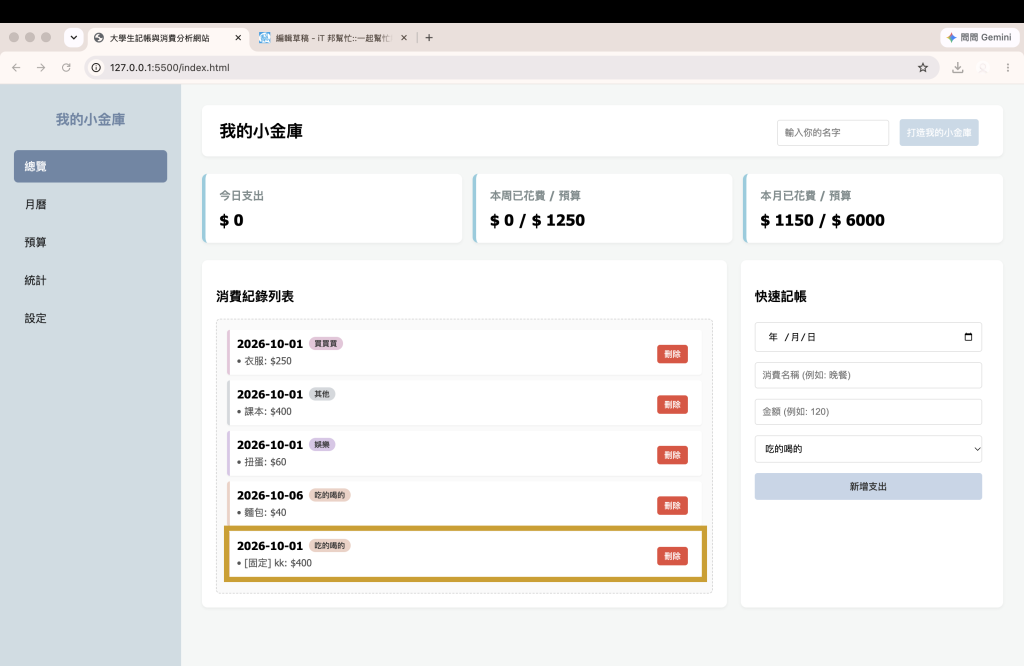Viewport: 1024px width, 666px height.
Task: Click the 年/月/日 date field
Action: (x=868, y=337)
